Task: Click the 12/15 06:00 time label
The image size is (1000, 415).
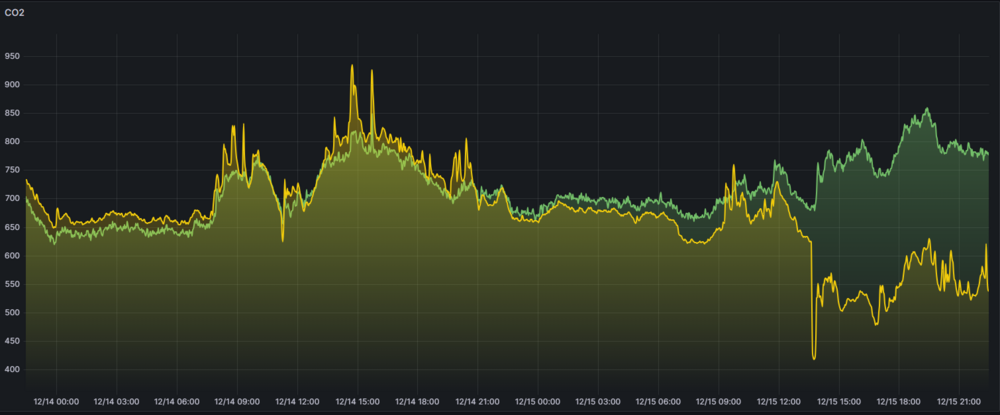Action: coord(658,402)
